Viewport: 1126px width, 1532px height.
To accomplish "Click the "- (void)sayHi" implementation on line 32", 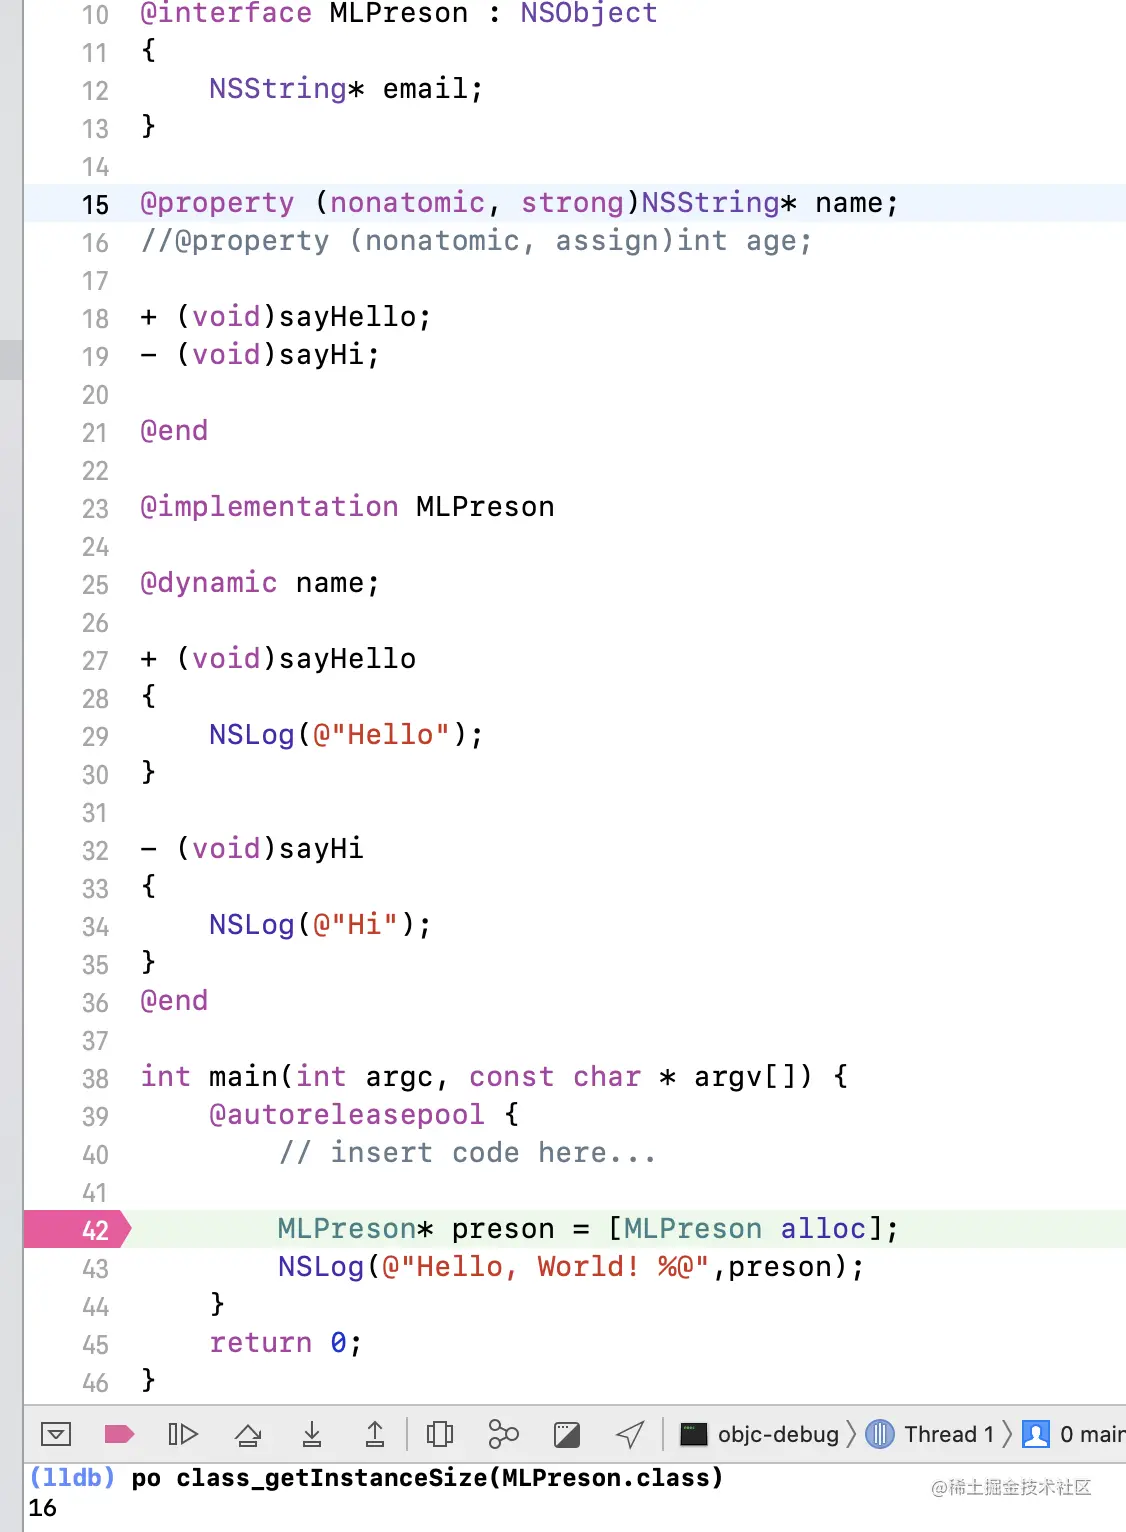I will [x=252, y=849].
